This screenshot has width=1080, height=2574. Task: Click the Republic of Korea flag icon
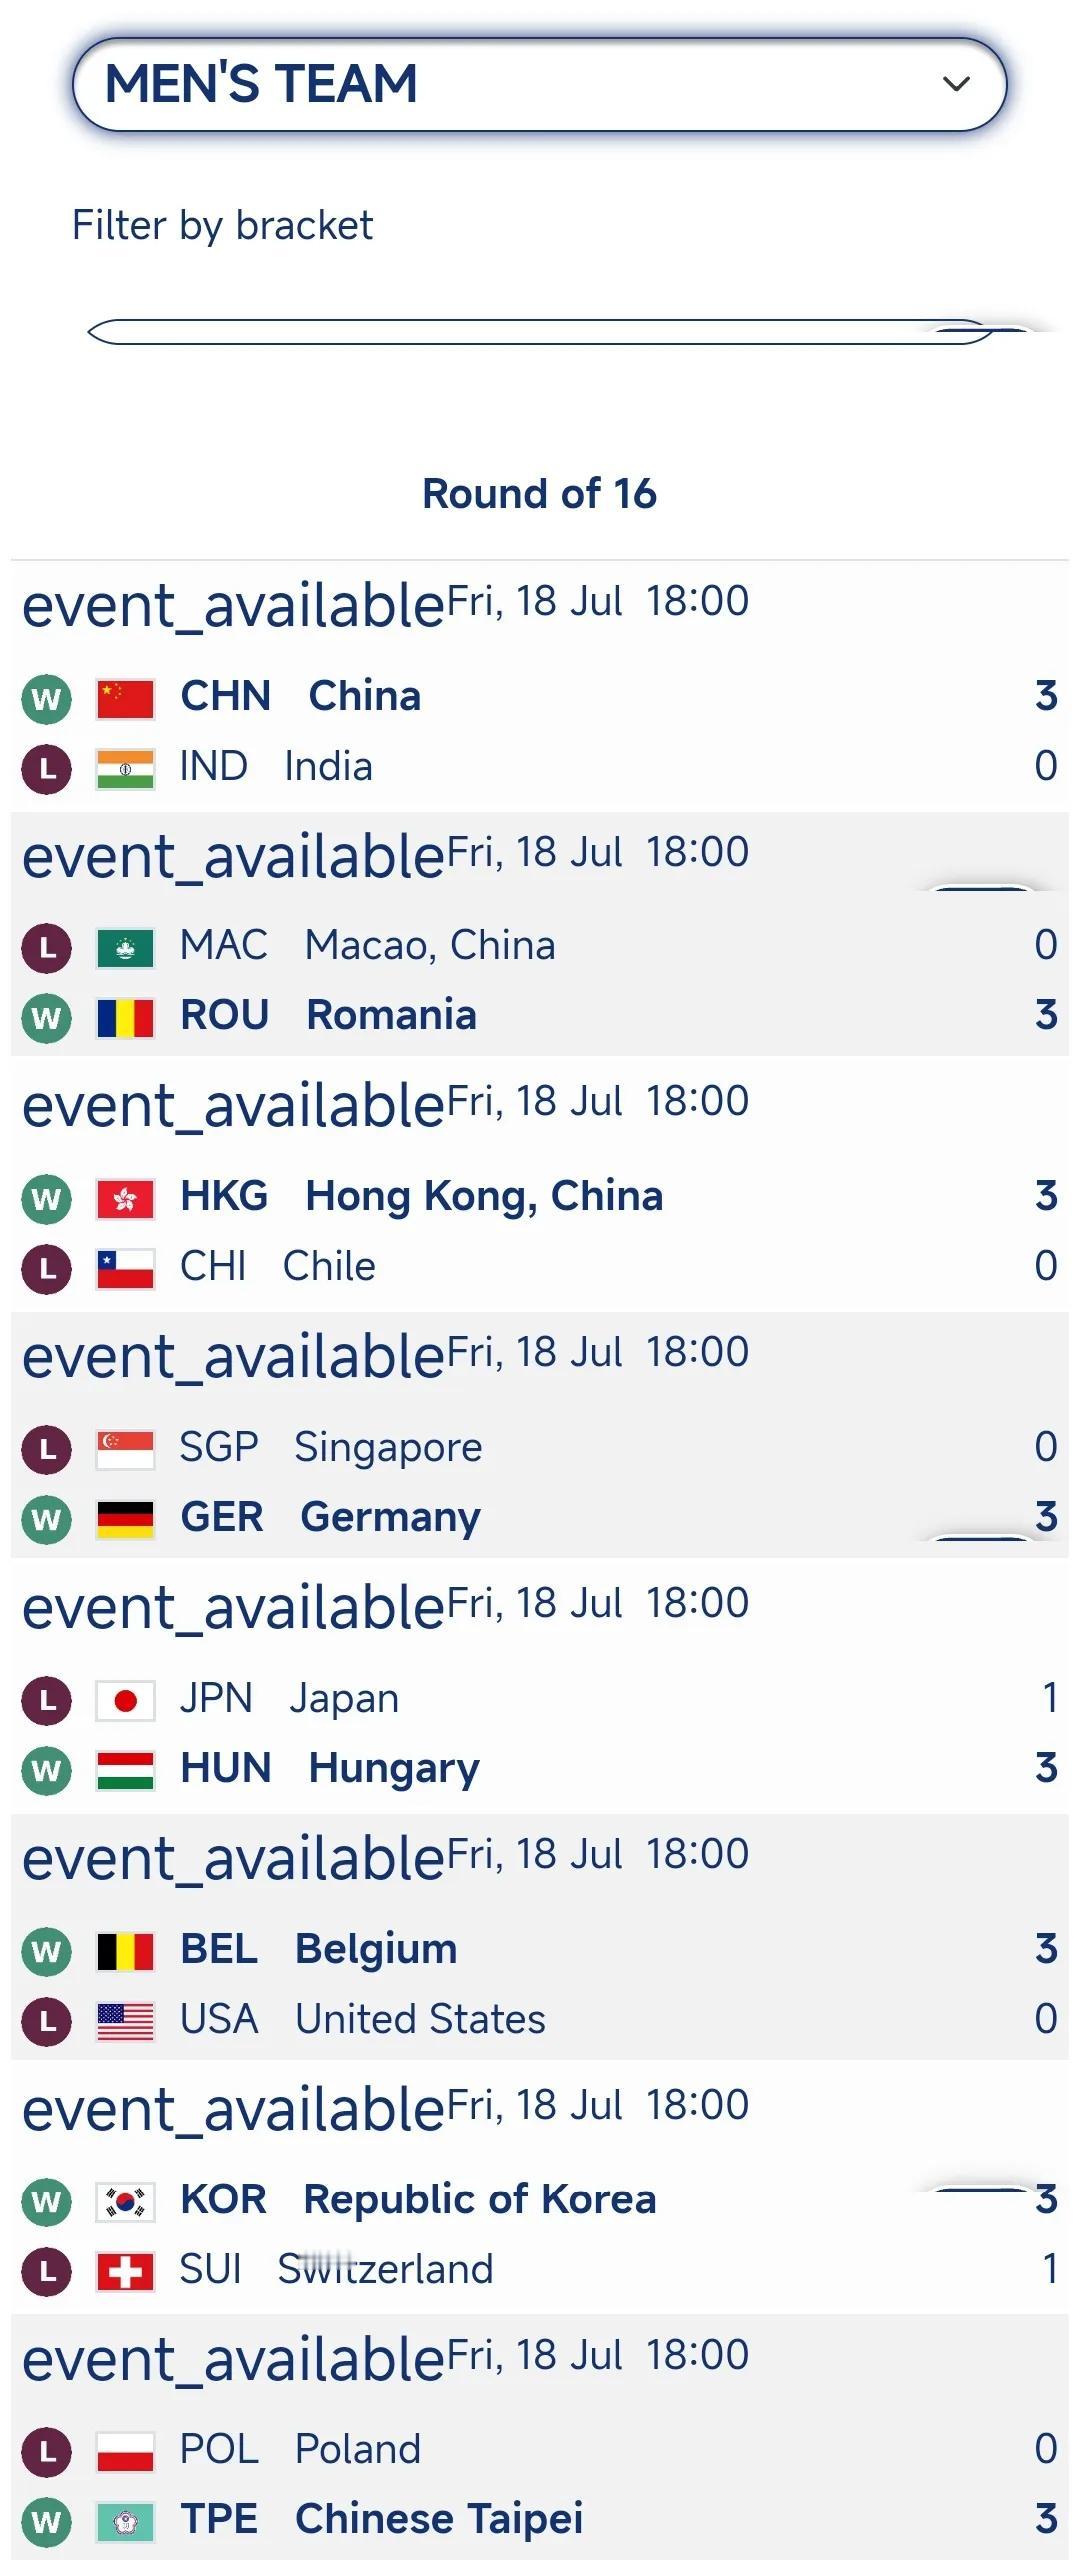[125, 2201]
